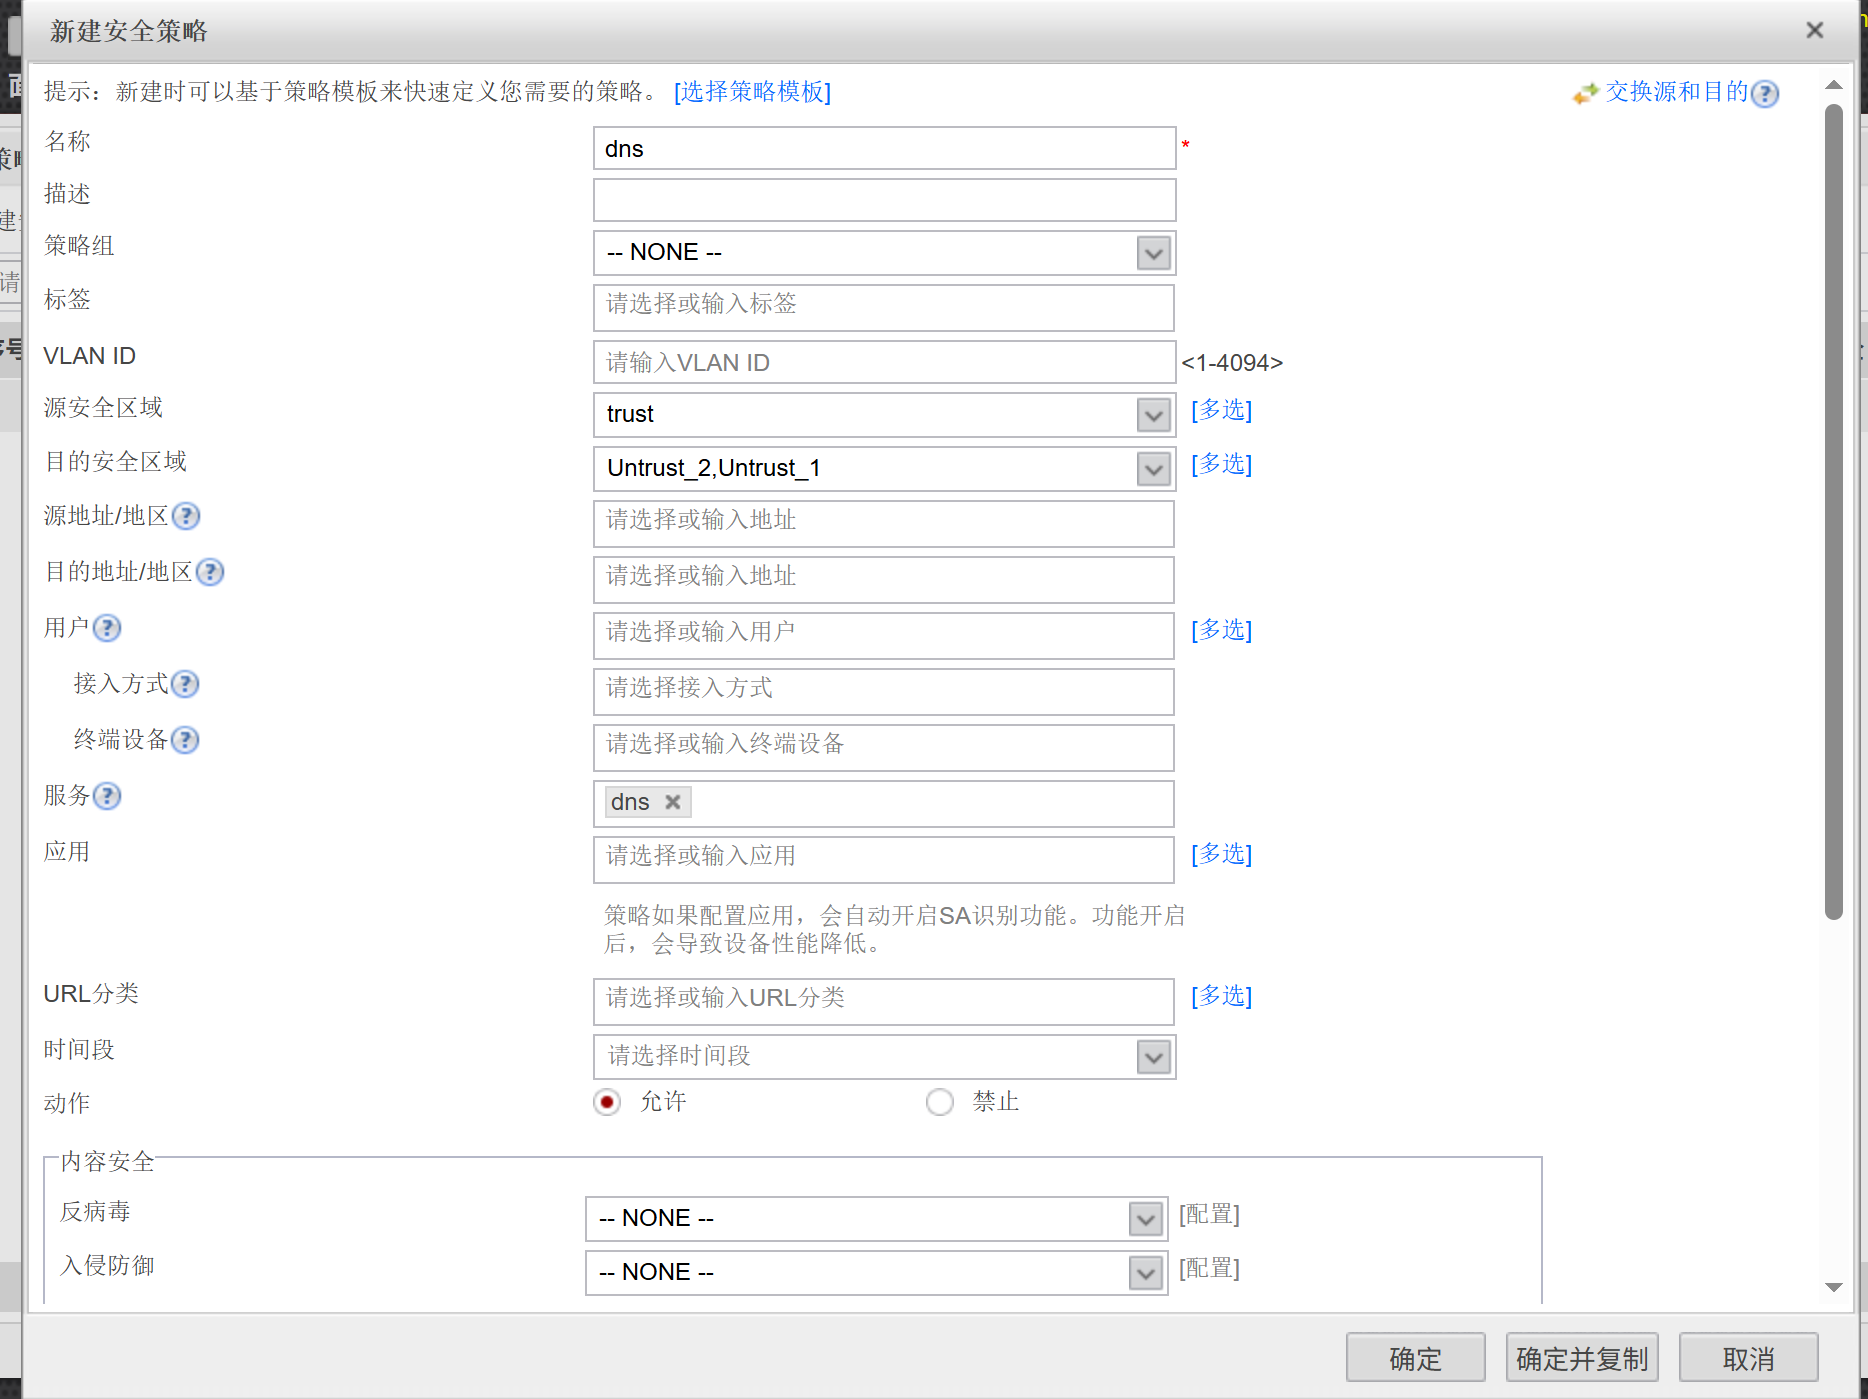Image resolution: width=1868 pixels, height=1399 pixels.
Task: Click 配置 next to 反病毒
Action: click(1209, 1214)
